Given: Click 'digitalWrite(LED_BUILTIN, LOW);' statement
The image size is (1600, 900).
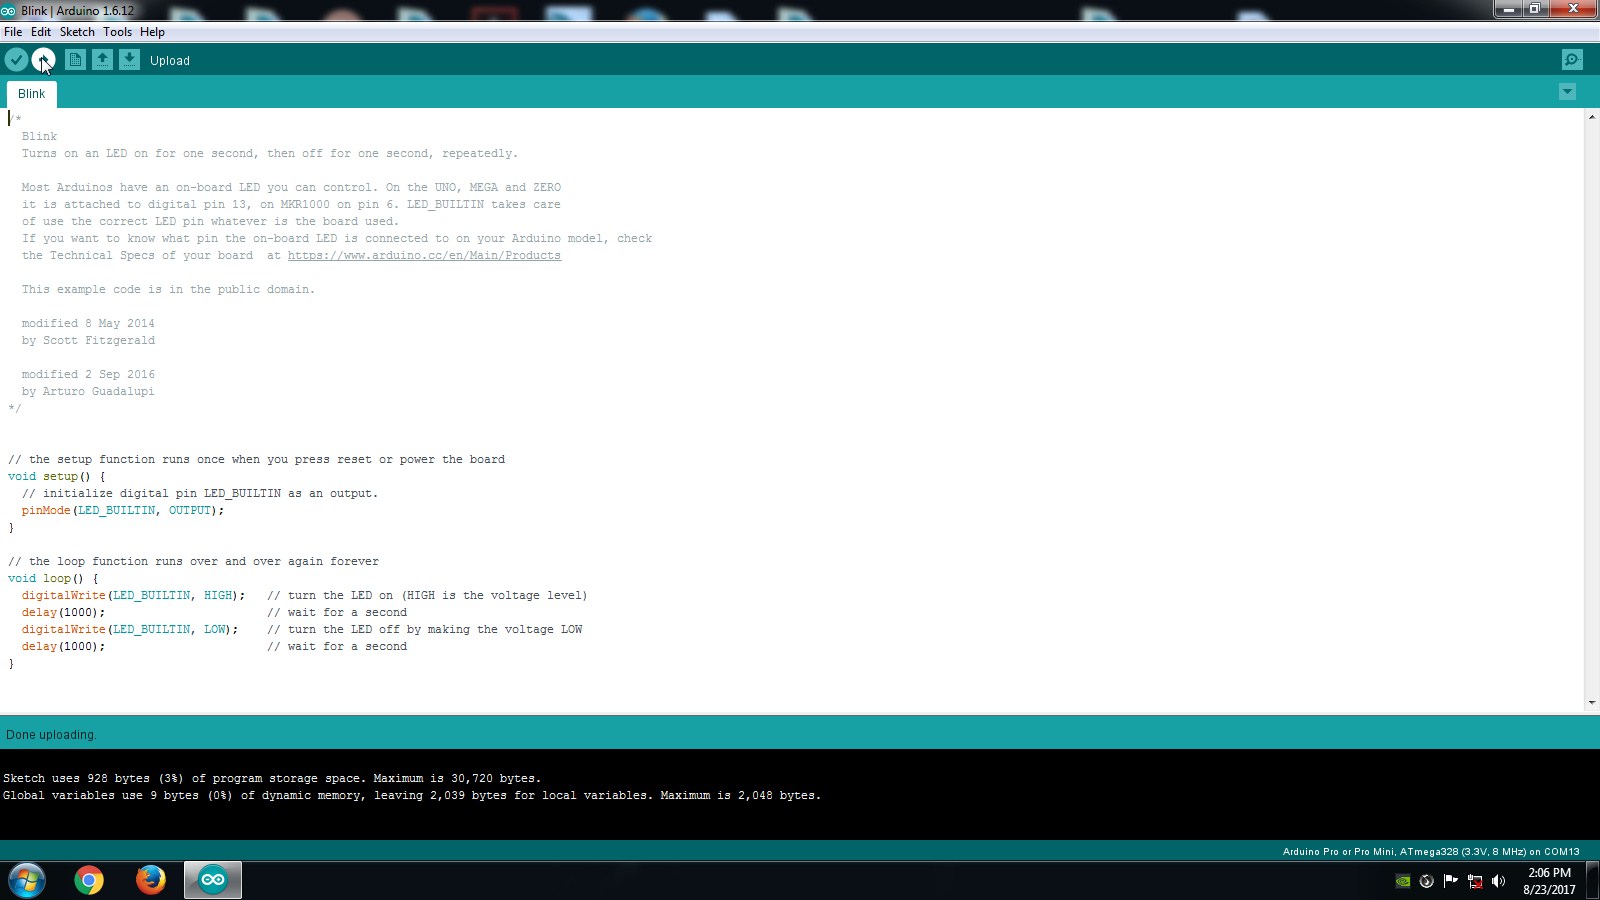Looking at the screenshot, I should (x=130, y=630).
